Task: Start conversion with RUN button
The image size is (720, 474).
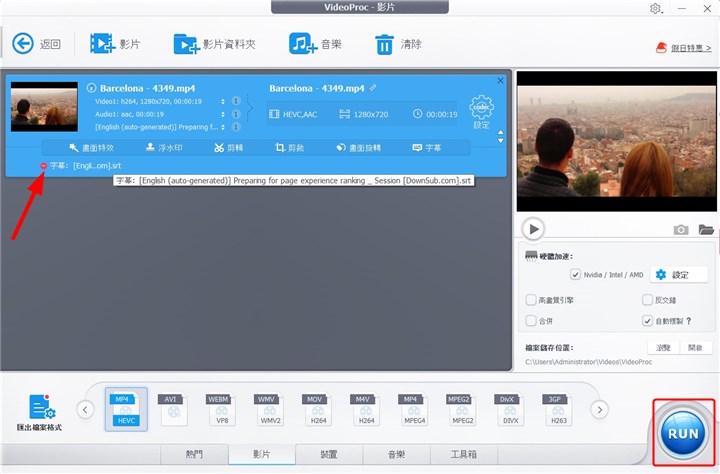Action: coord(683,433)
